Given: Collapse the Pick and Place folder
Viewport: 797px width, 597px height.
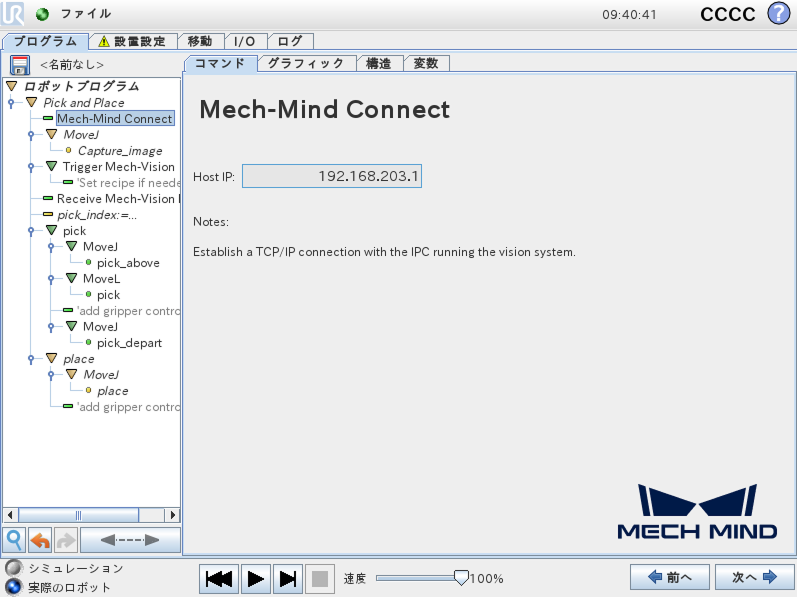Looking at the screenshot, I should (32, 102).
